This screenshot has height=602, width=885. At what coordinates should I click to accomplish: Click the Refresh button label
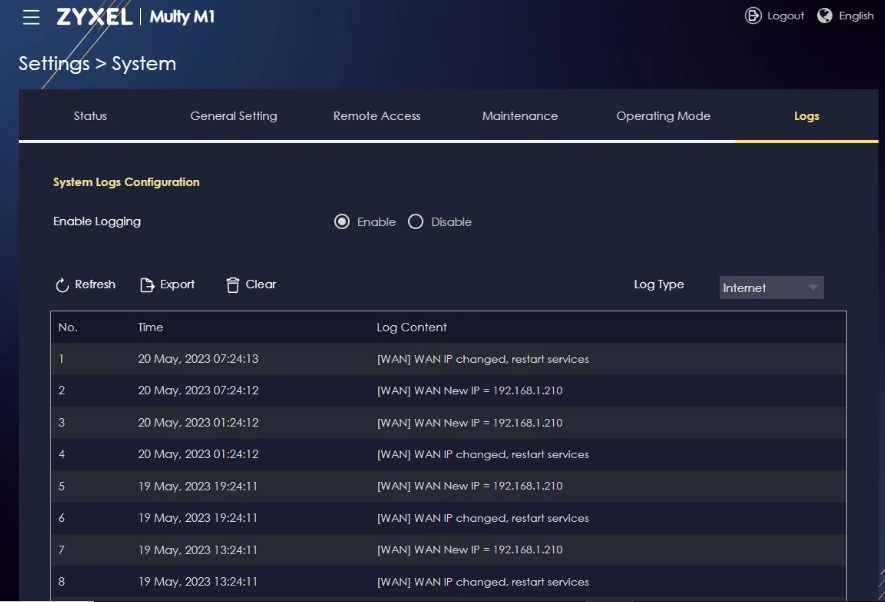click(x=95, y=284)
